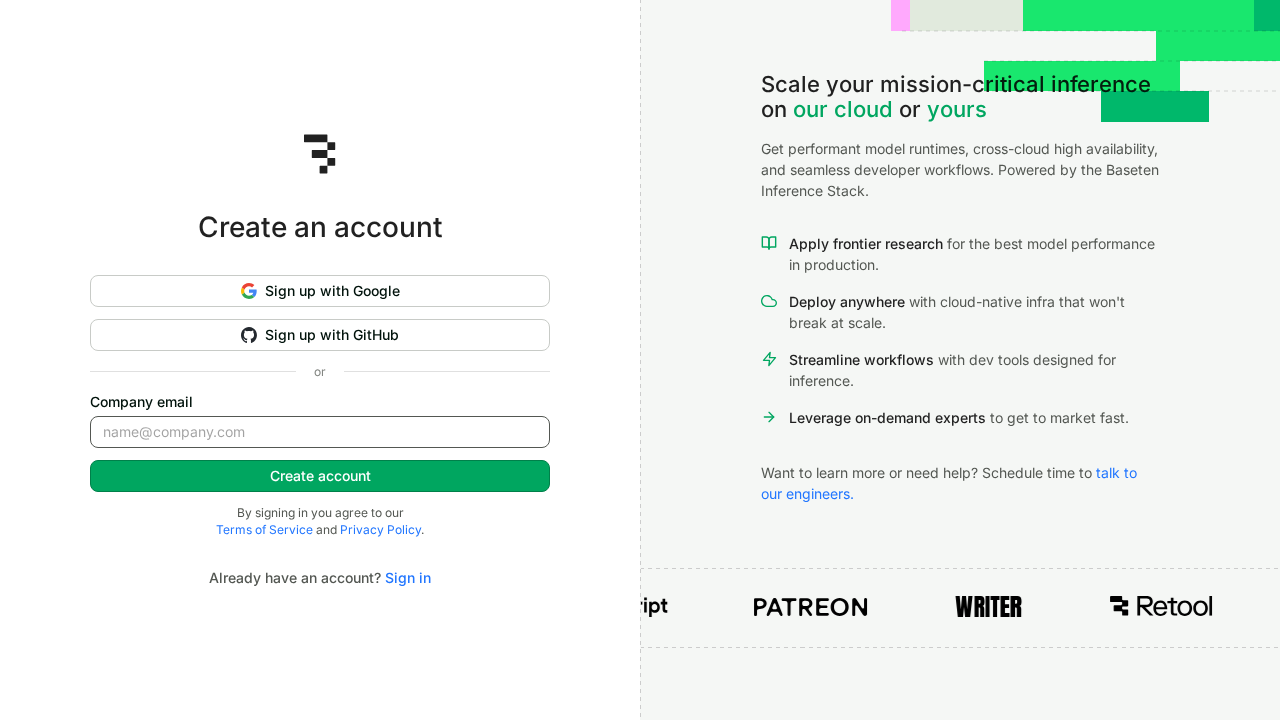Open the Sign in link

407,577
